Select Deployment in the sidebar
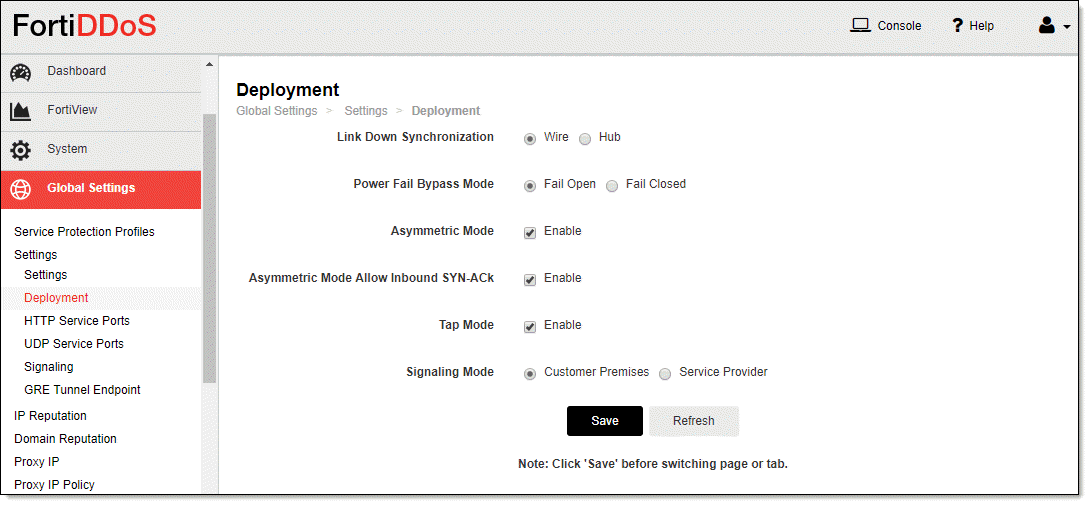This screenshot has height=505, width=1089. 56,297
